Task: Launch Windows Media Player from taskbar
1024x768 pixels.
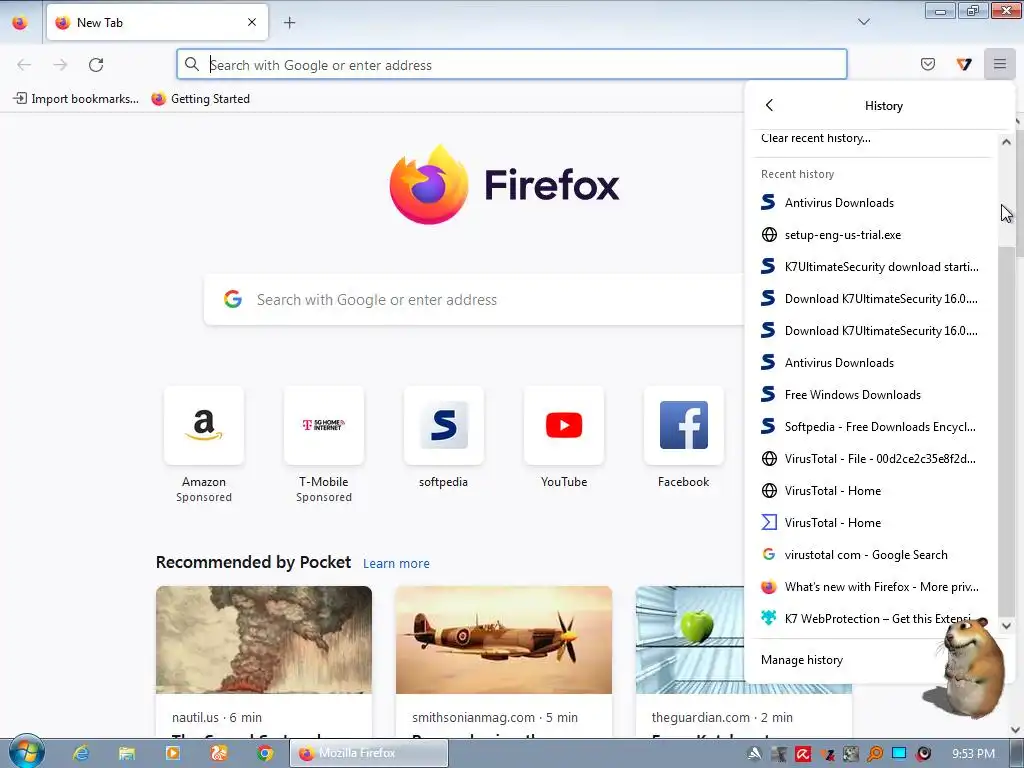Action: pyautogui.click(x=173, y=753)
